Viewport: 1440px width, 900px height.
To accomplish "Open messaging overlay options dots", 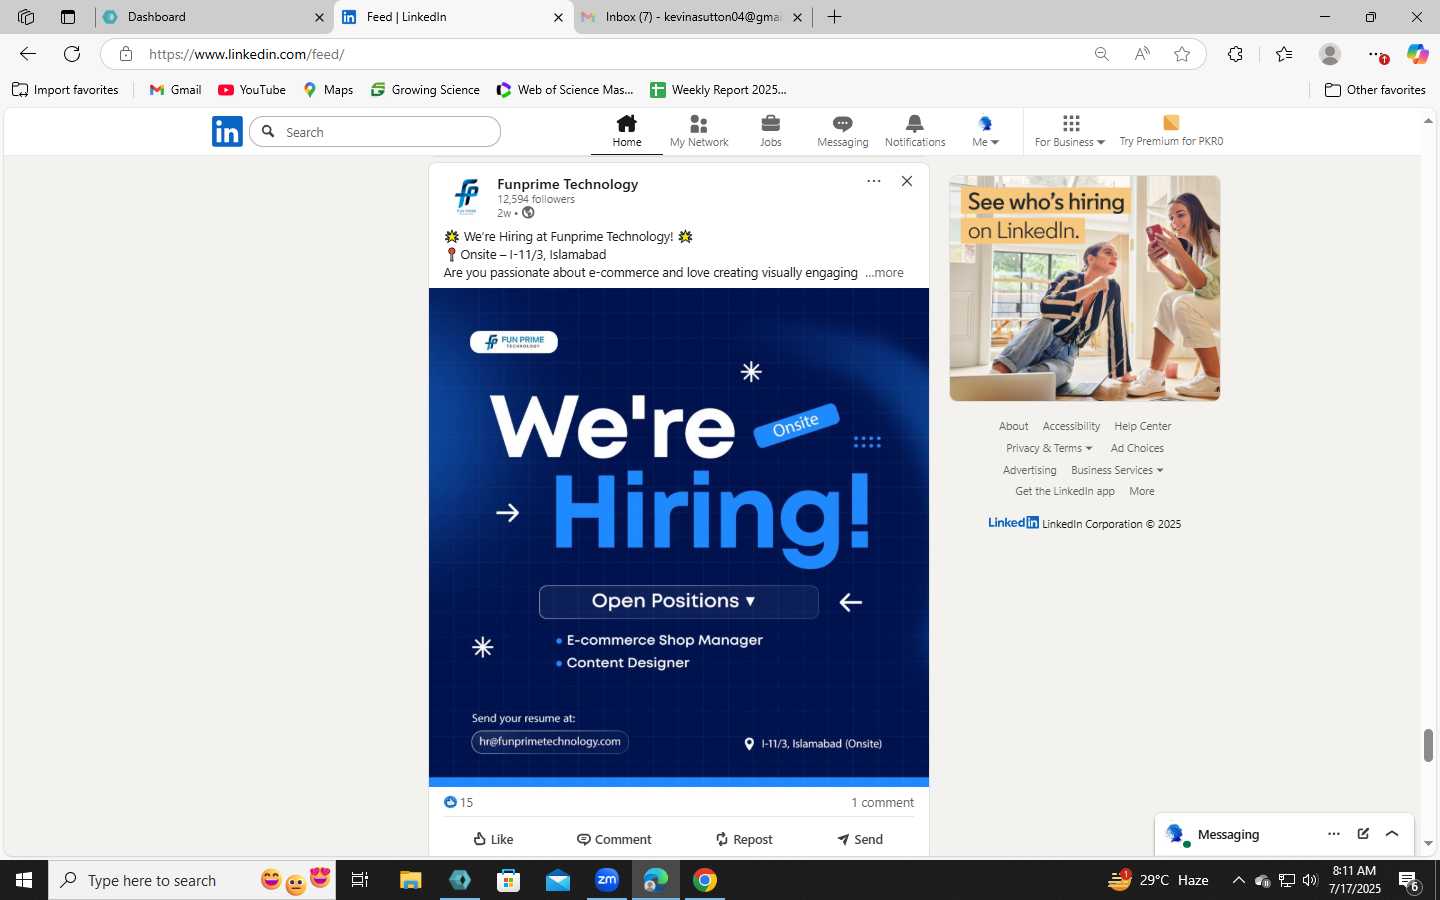I will pyautogui.click(x=1333, y=834).
